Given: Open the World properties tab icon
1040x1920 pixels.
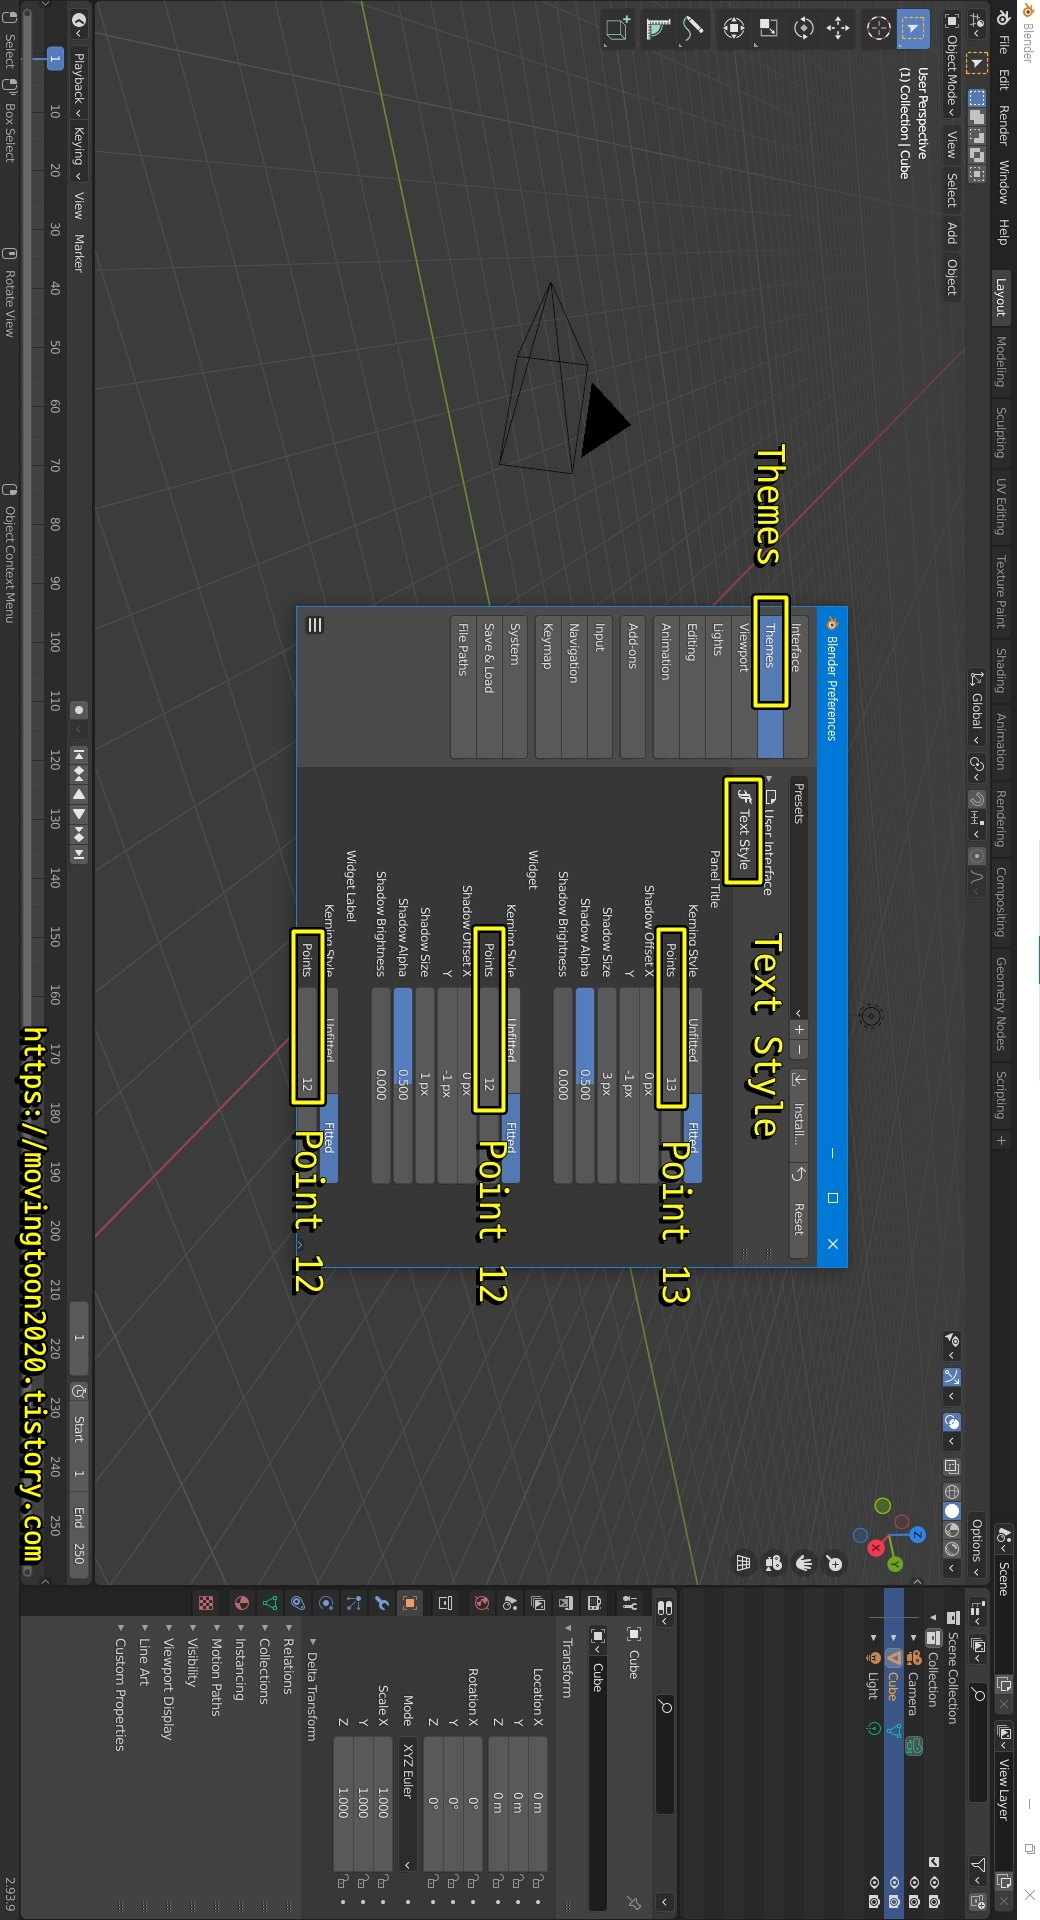Looking at the screenshot, I should coord(482,1603).
